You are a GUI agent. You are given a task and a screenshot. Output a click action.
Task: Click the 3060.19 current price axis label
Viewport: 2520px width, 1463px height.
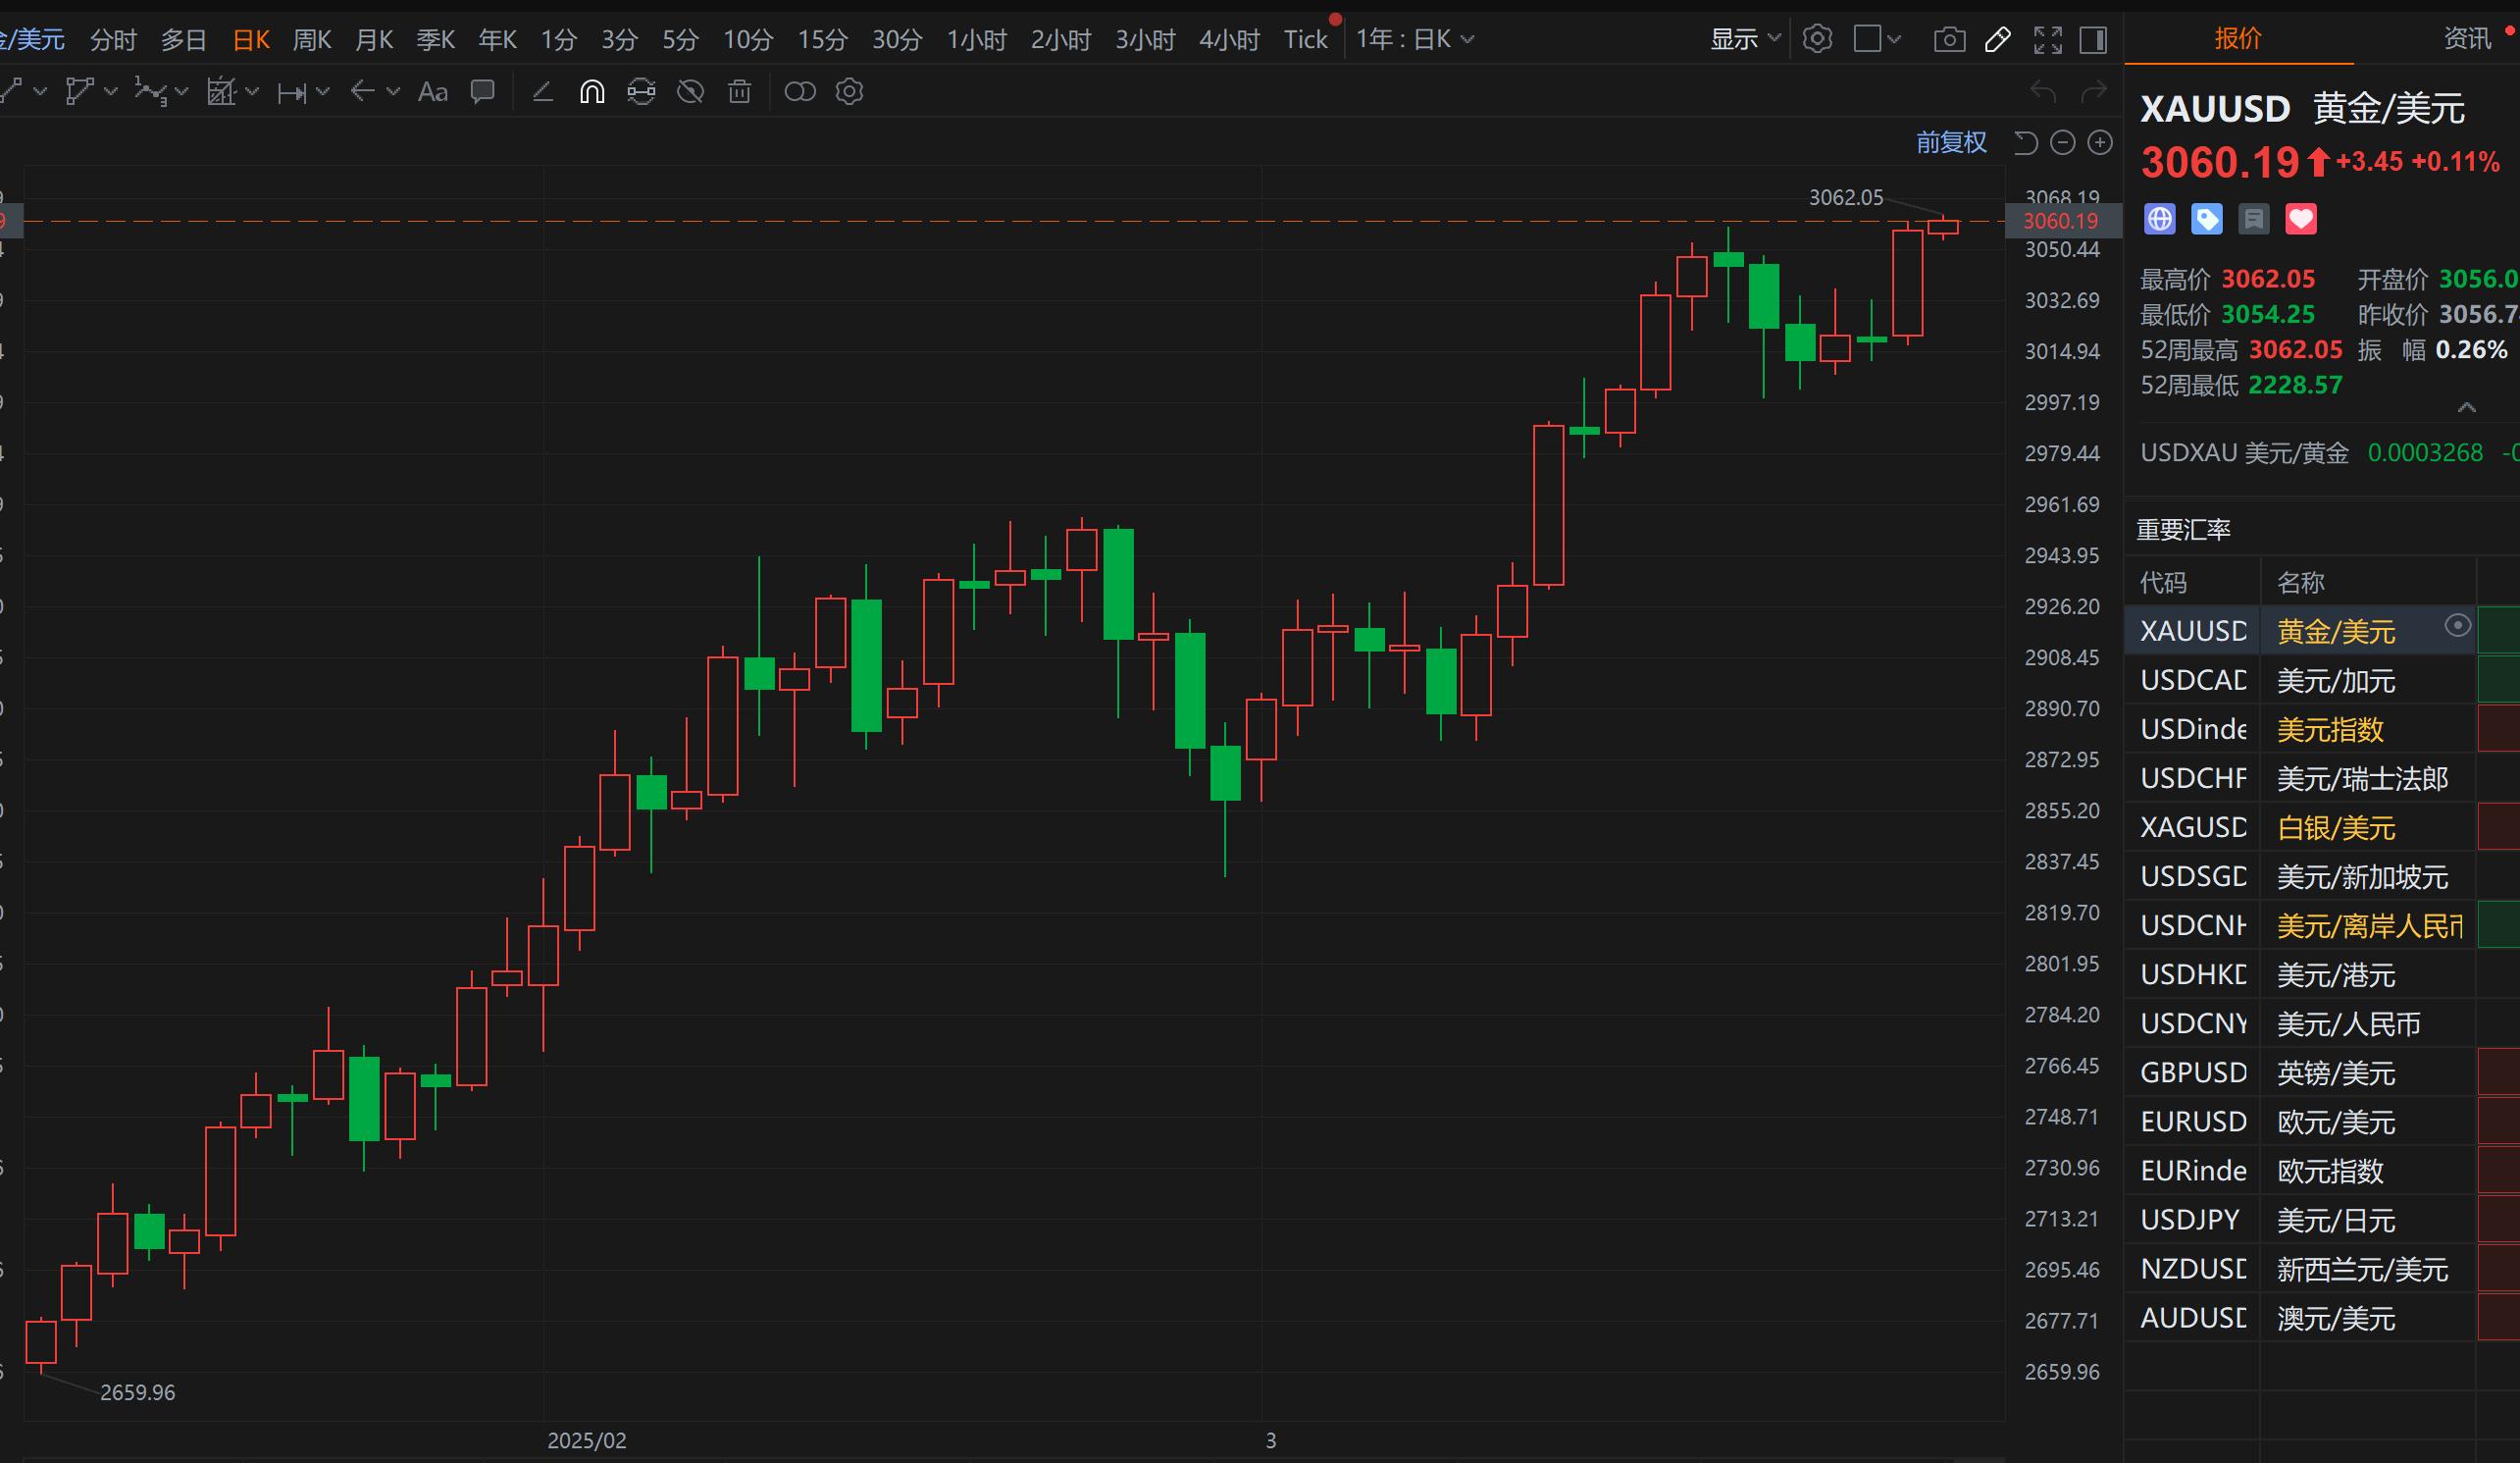[2060, 221]
